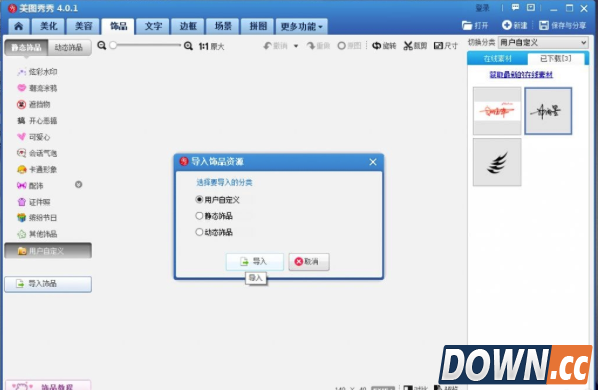Go to the home screen icon tab
The image size is (598, 390).
(x=18, y=26)
